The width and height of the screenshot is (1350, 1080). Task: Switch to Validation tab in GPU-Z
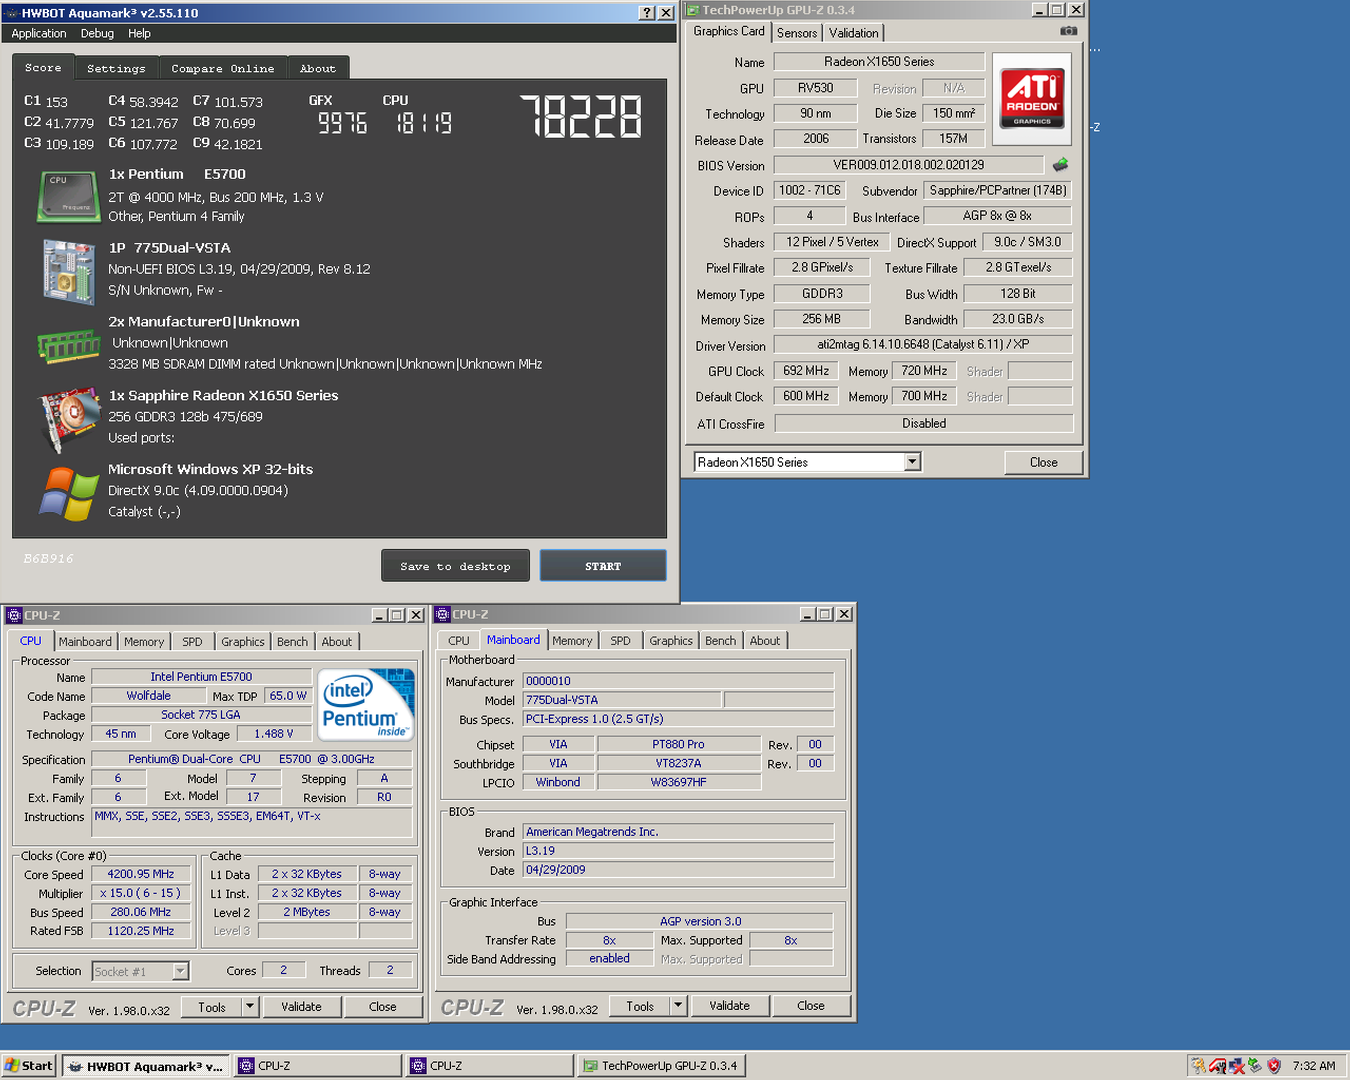coord(854,33)
